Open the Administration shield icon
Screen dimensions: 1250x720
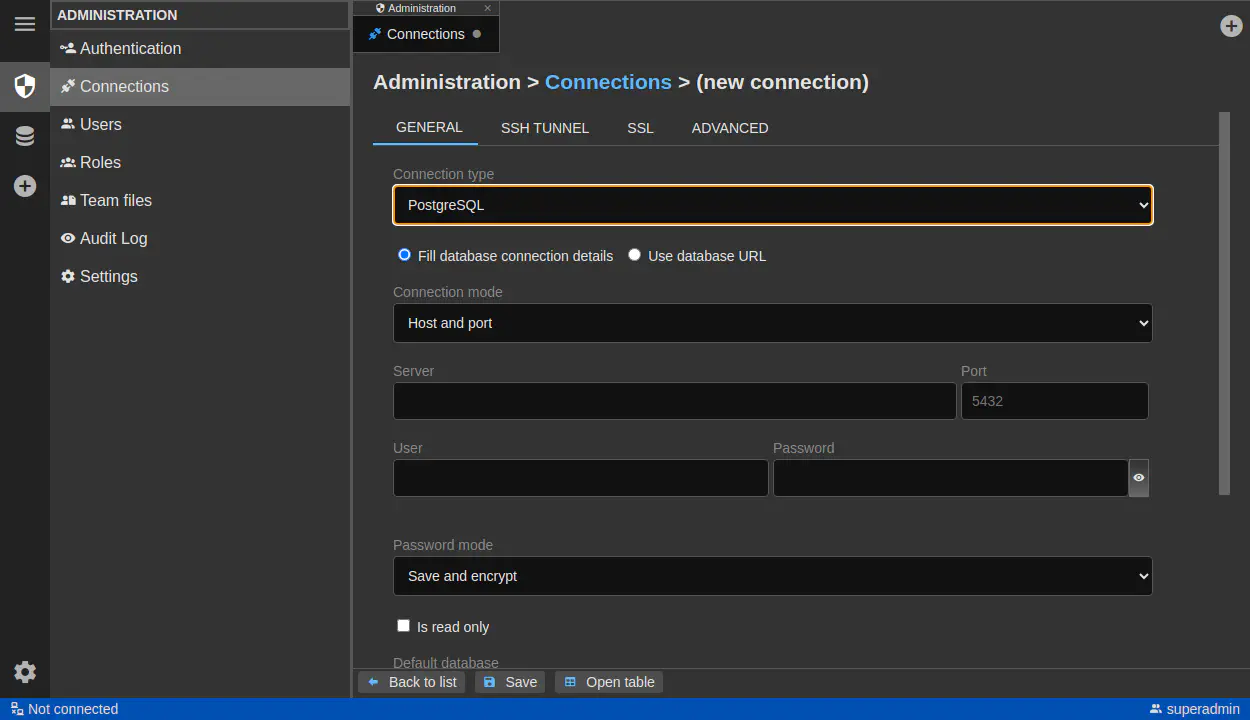tap(25, 86)
